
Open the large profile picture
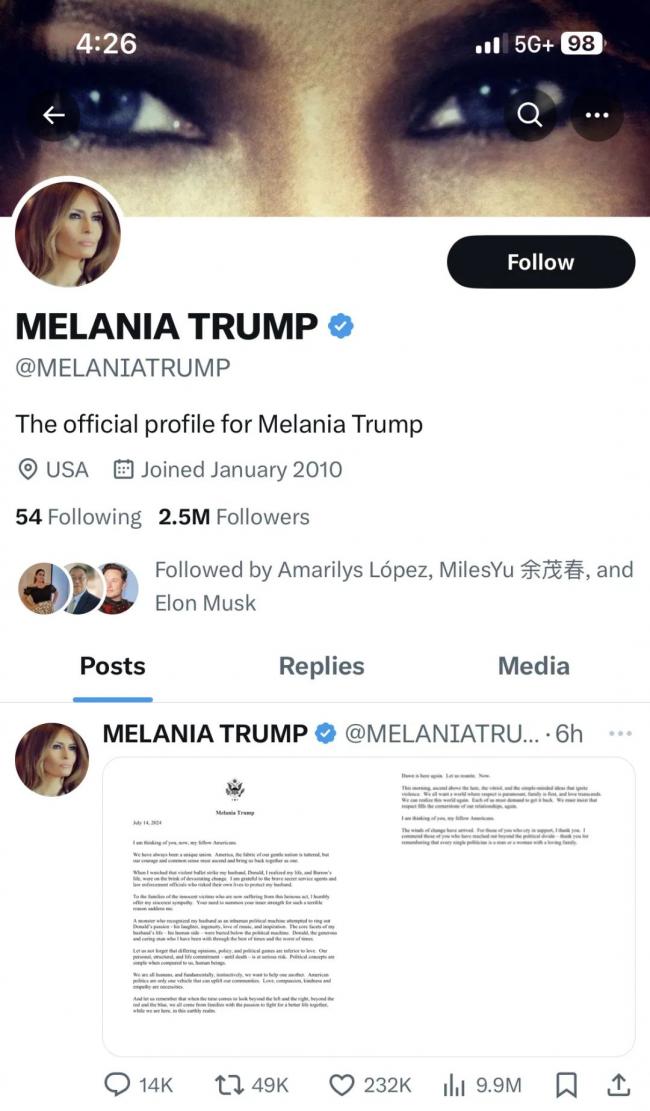click(68, 236)
